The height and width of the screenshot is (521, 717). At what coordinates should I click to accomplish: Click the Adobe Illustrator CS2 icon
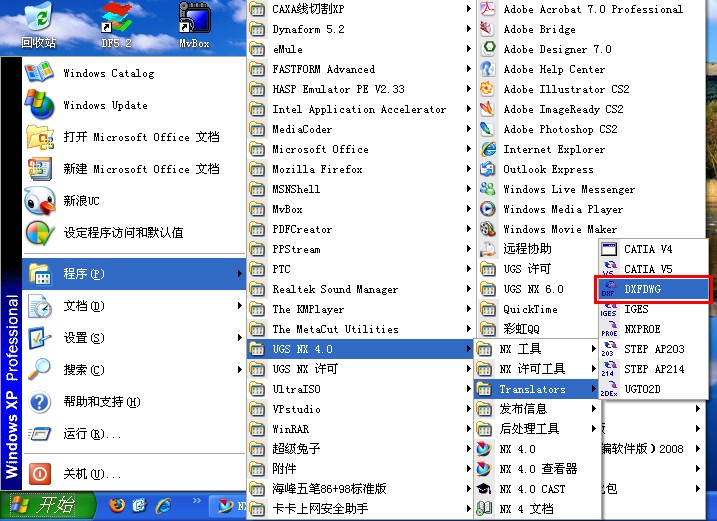[x=487, y=89]
